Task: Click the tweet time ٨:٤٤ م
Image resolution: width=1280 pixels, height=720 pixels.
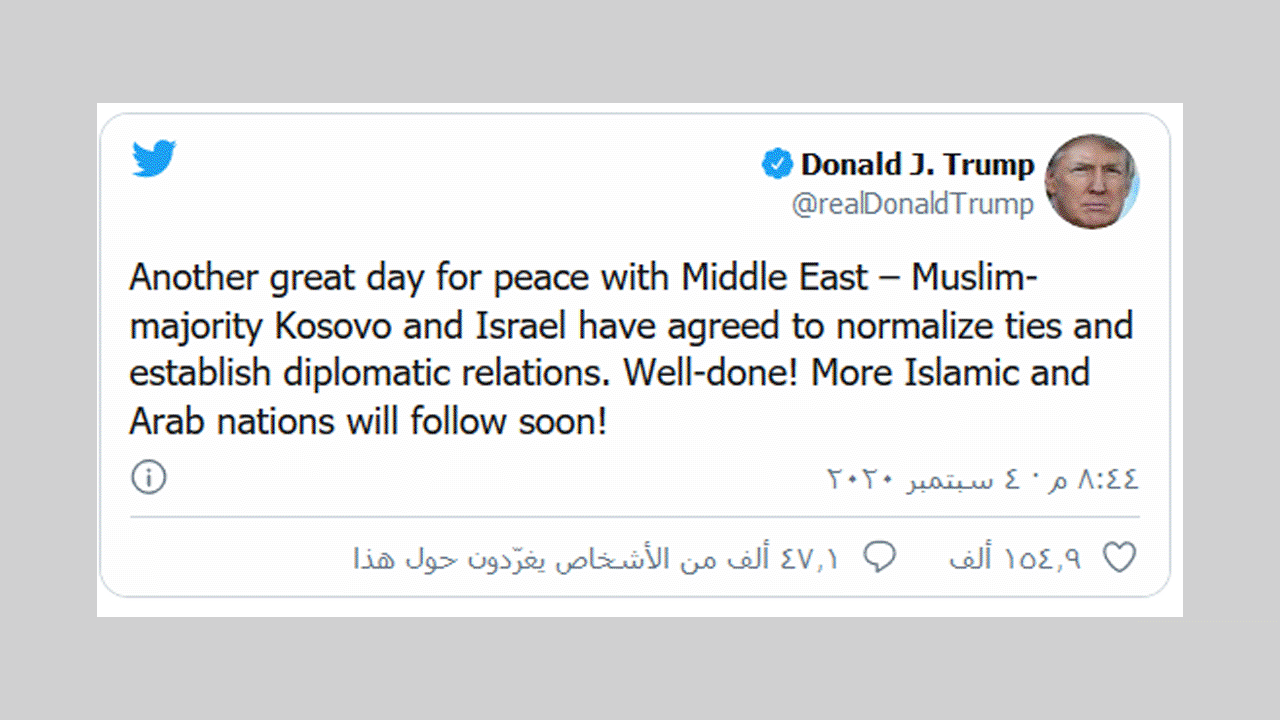Action: point(1099,480)
